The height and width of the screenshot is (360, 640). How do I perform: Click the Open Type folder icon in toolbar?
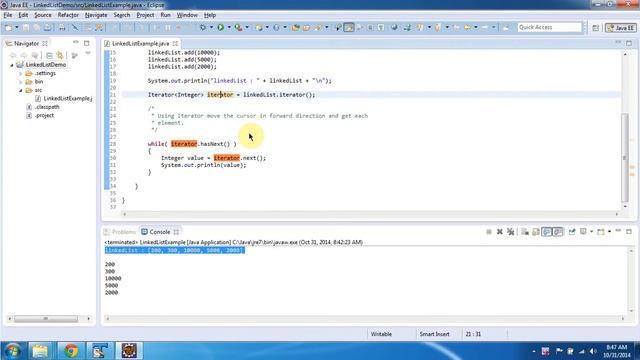click(x=296, y=27)
